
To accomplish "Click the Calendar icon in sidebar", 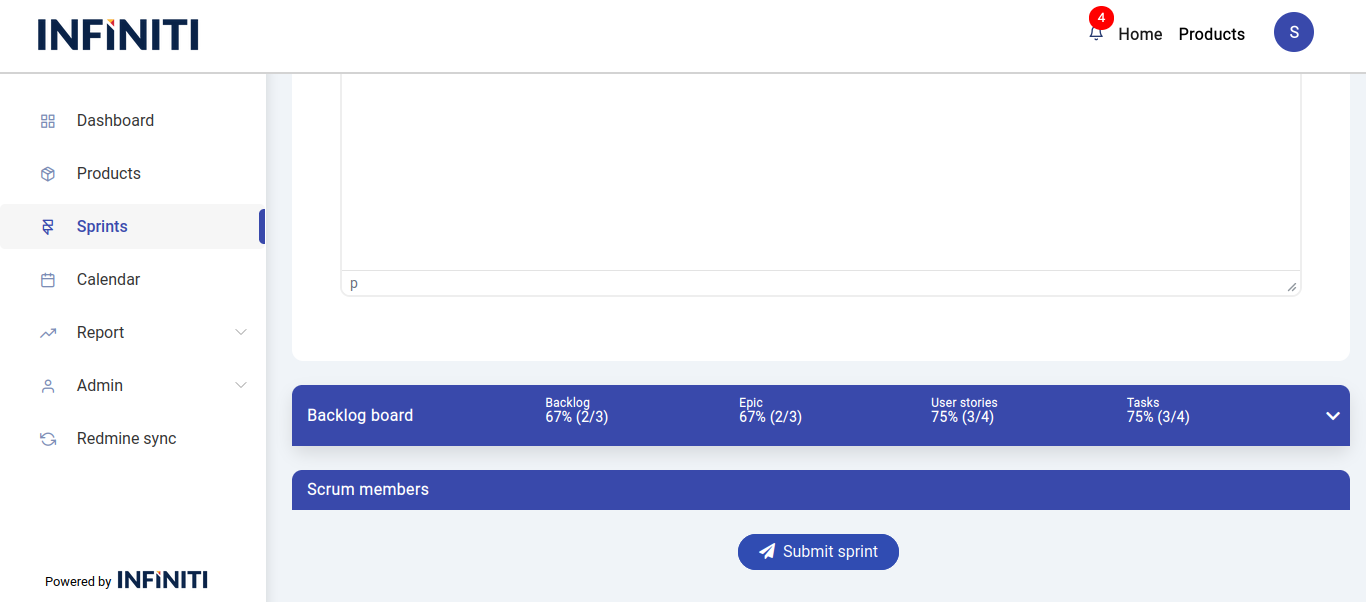I will pos(47,280).
